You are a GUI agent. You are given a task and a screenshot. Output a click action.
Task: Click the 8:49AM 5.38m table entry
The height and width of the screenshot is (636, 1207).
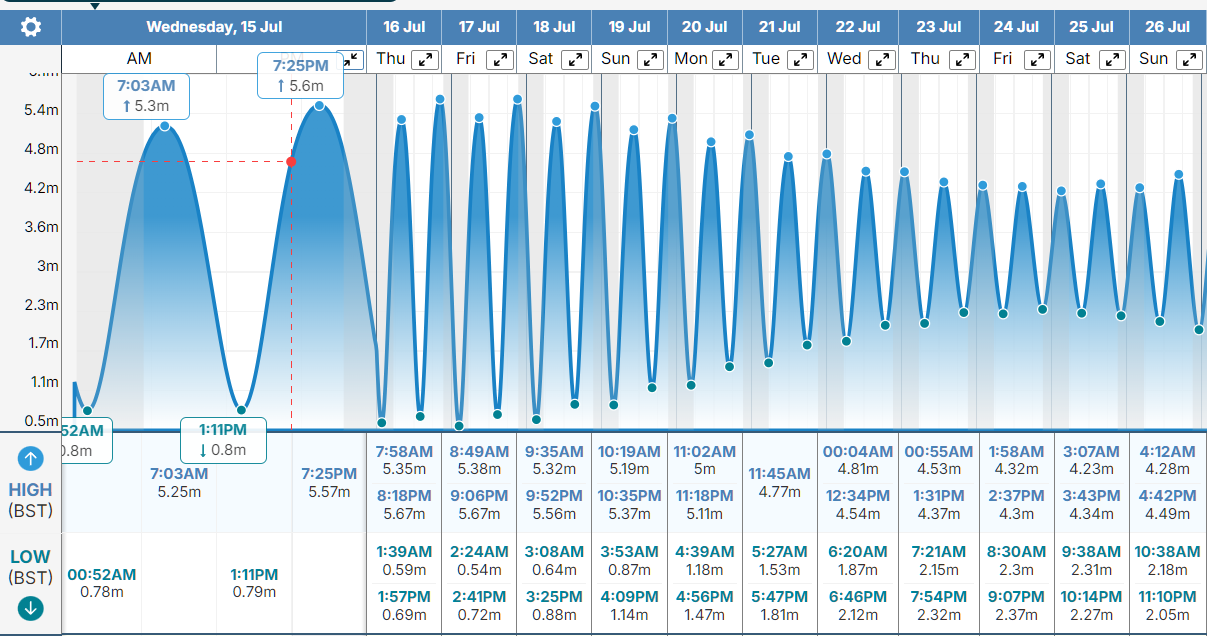(x=479, y=460)
